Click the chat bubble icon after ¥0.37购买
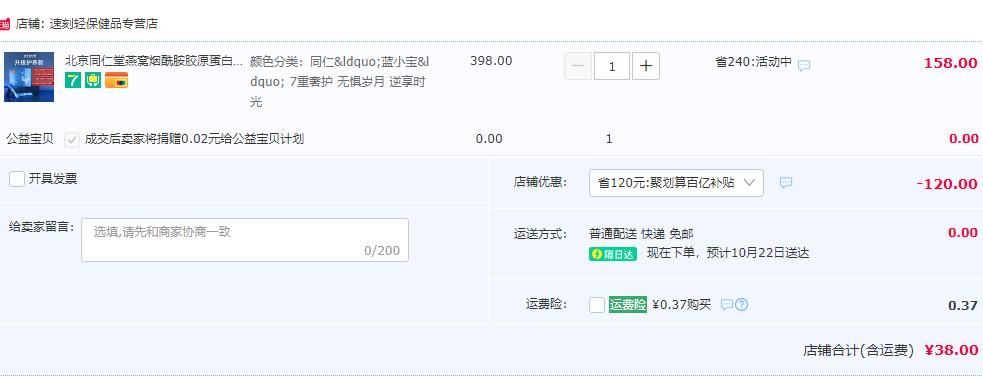This screenshot has height=381, width=983. (x=726, y=305)
